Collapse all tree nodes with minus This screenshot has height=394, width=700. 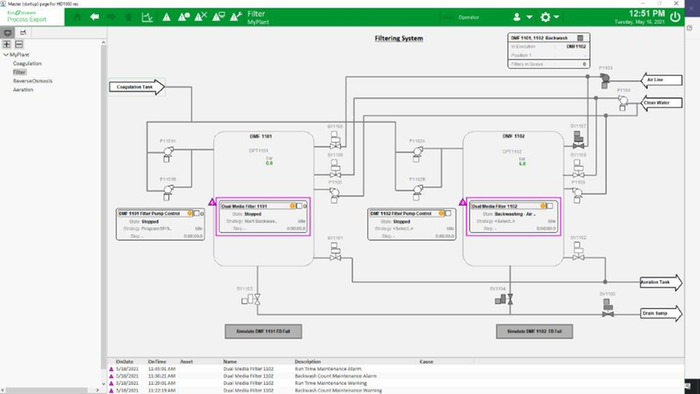pos(19,44)
